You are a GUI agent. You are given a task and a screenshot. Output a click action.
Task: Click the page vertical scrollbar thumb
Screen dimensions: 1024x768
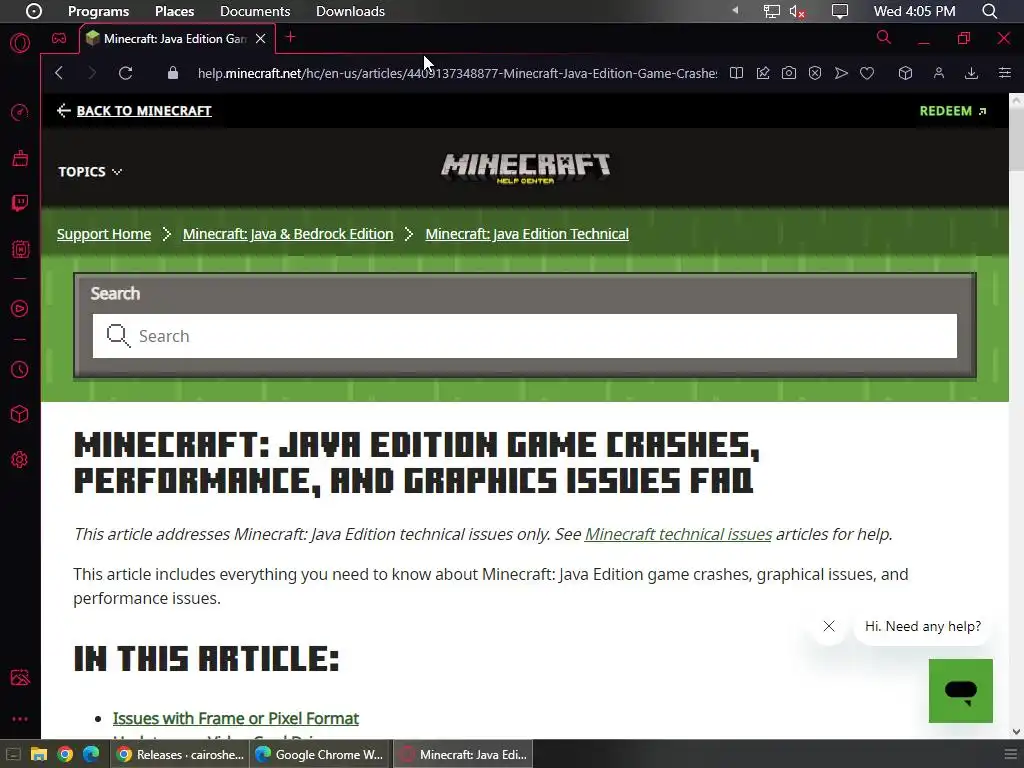point(1016,139)
